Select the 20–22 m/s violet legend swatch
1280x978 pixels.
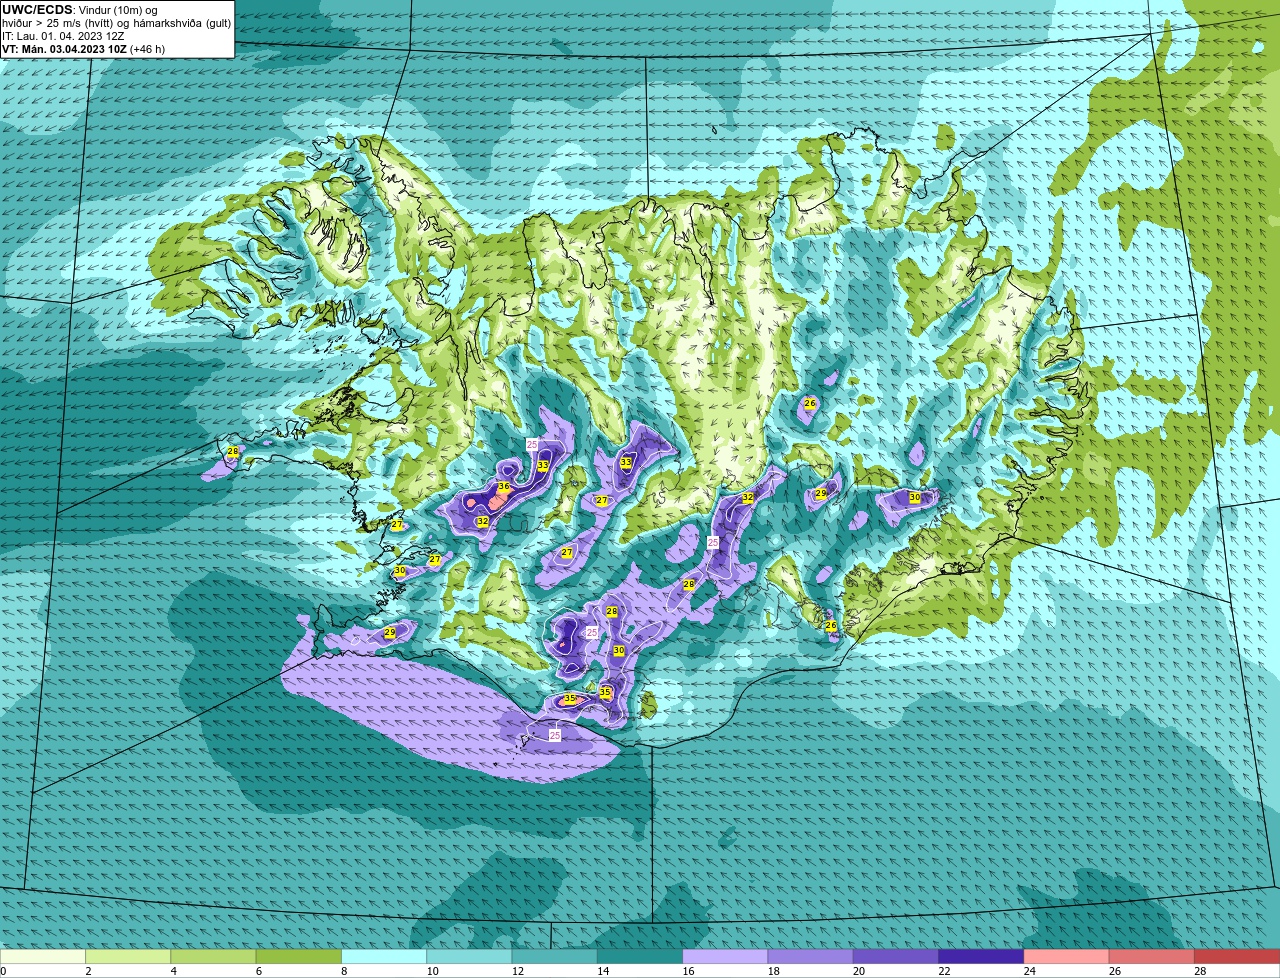[896, 956]
